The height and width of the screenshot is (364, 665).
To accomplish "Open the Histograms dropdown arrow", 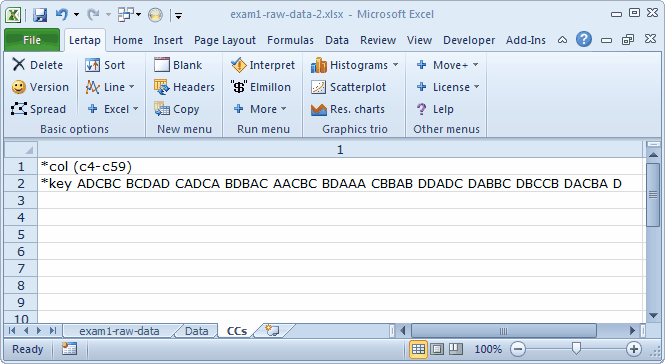I will [x=395, y=65].
